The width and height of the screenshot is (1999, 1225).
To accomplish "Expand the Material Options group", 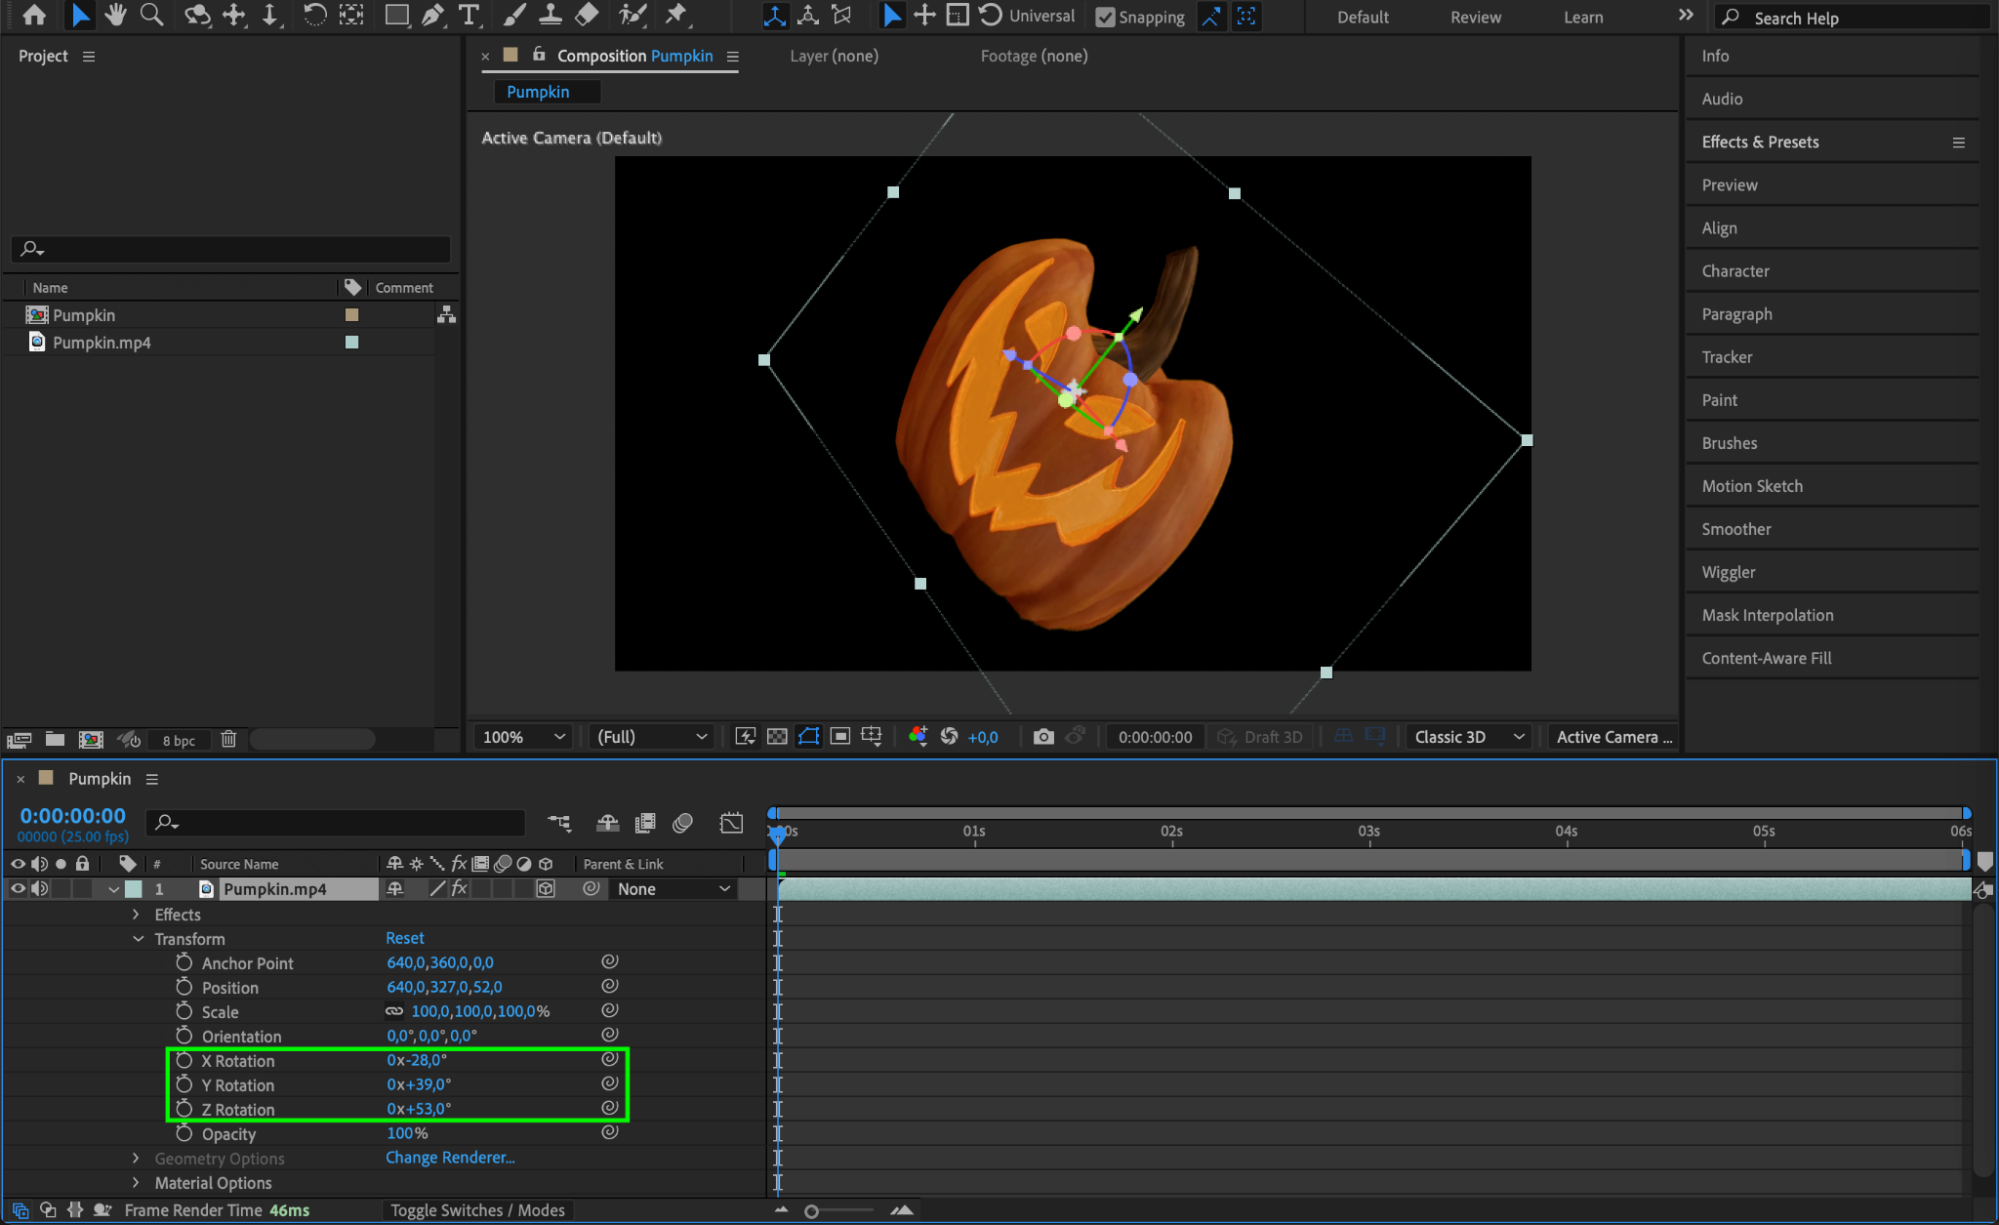I will (136, 1182).
